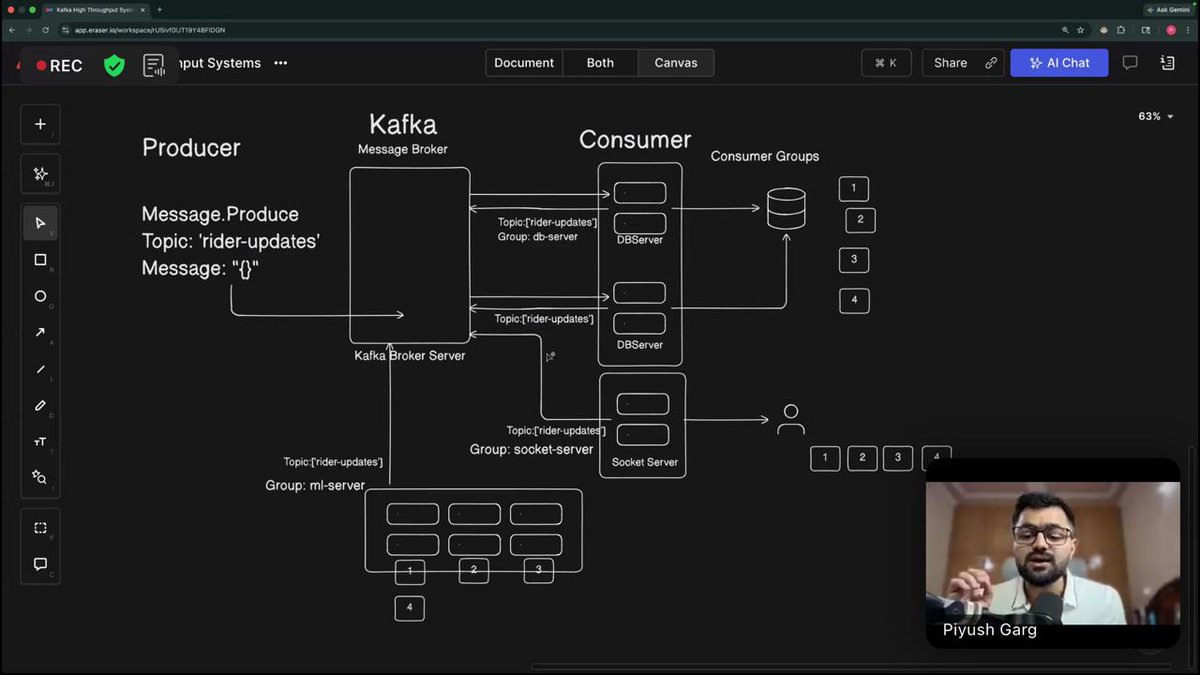
Task: Select the pointer selection tool
Action: [40, 223]
